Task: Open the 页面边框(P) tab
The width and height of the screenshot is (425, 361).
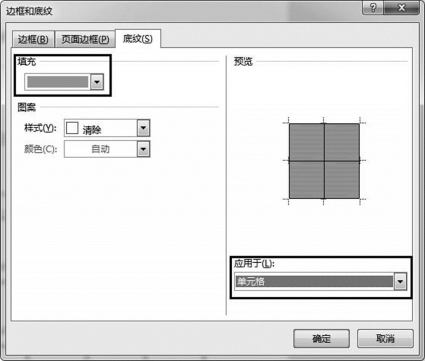Action: pos(85,40)
